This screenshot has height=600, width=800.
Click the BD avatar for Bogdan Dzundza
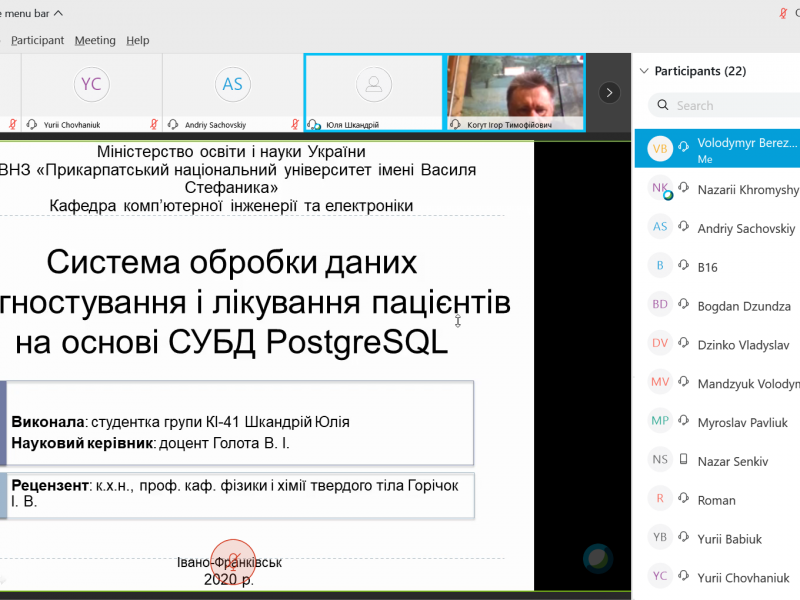pyautogui.click(x=660, y=305)
